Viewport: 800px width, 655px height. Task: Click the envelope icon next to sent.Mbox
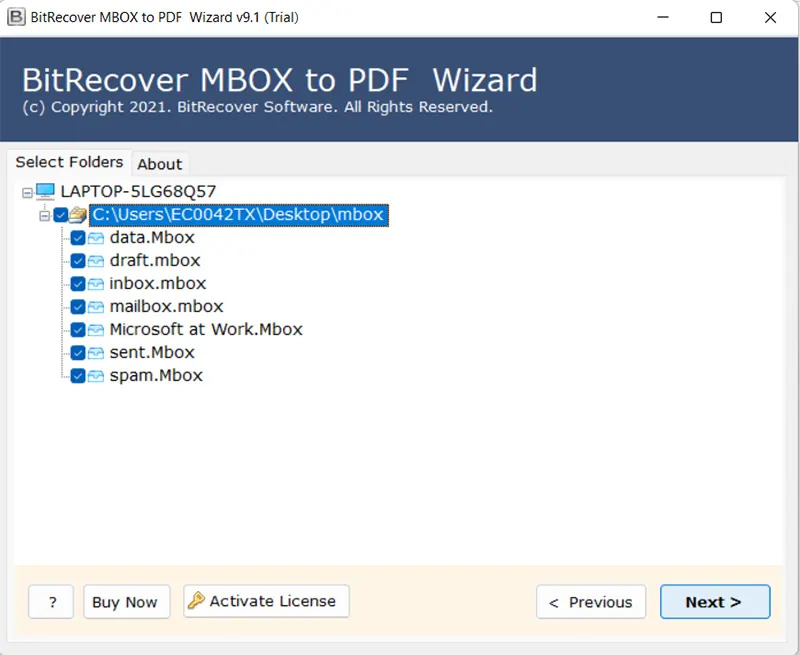[x=95, y=352]
